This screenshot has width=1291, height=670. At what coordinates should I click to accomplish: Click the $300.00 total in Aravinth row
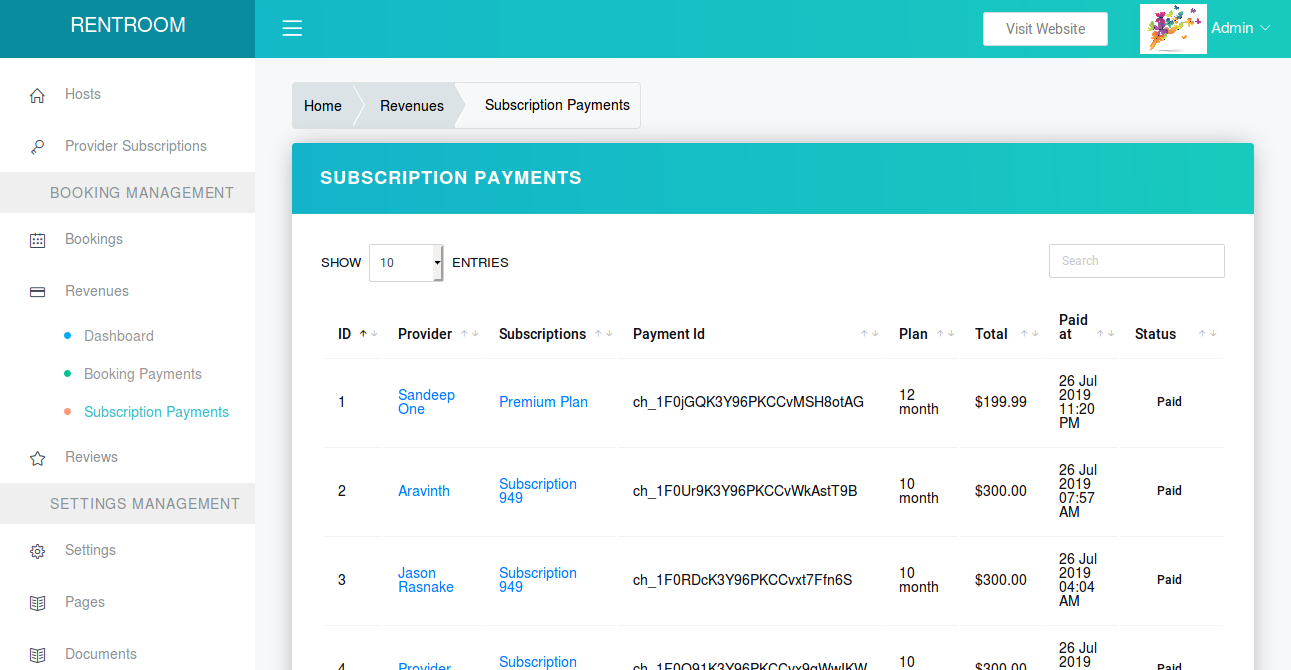1001,491
